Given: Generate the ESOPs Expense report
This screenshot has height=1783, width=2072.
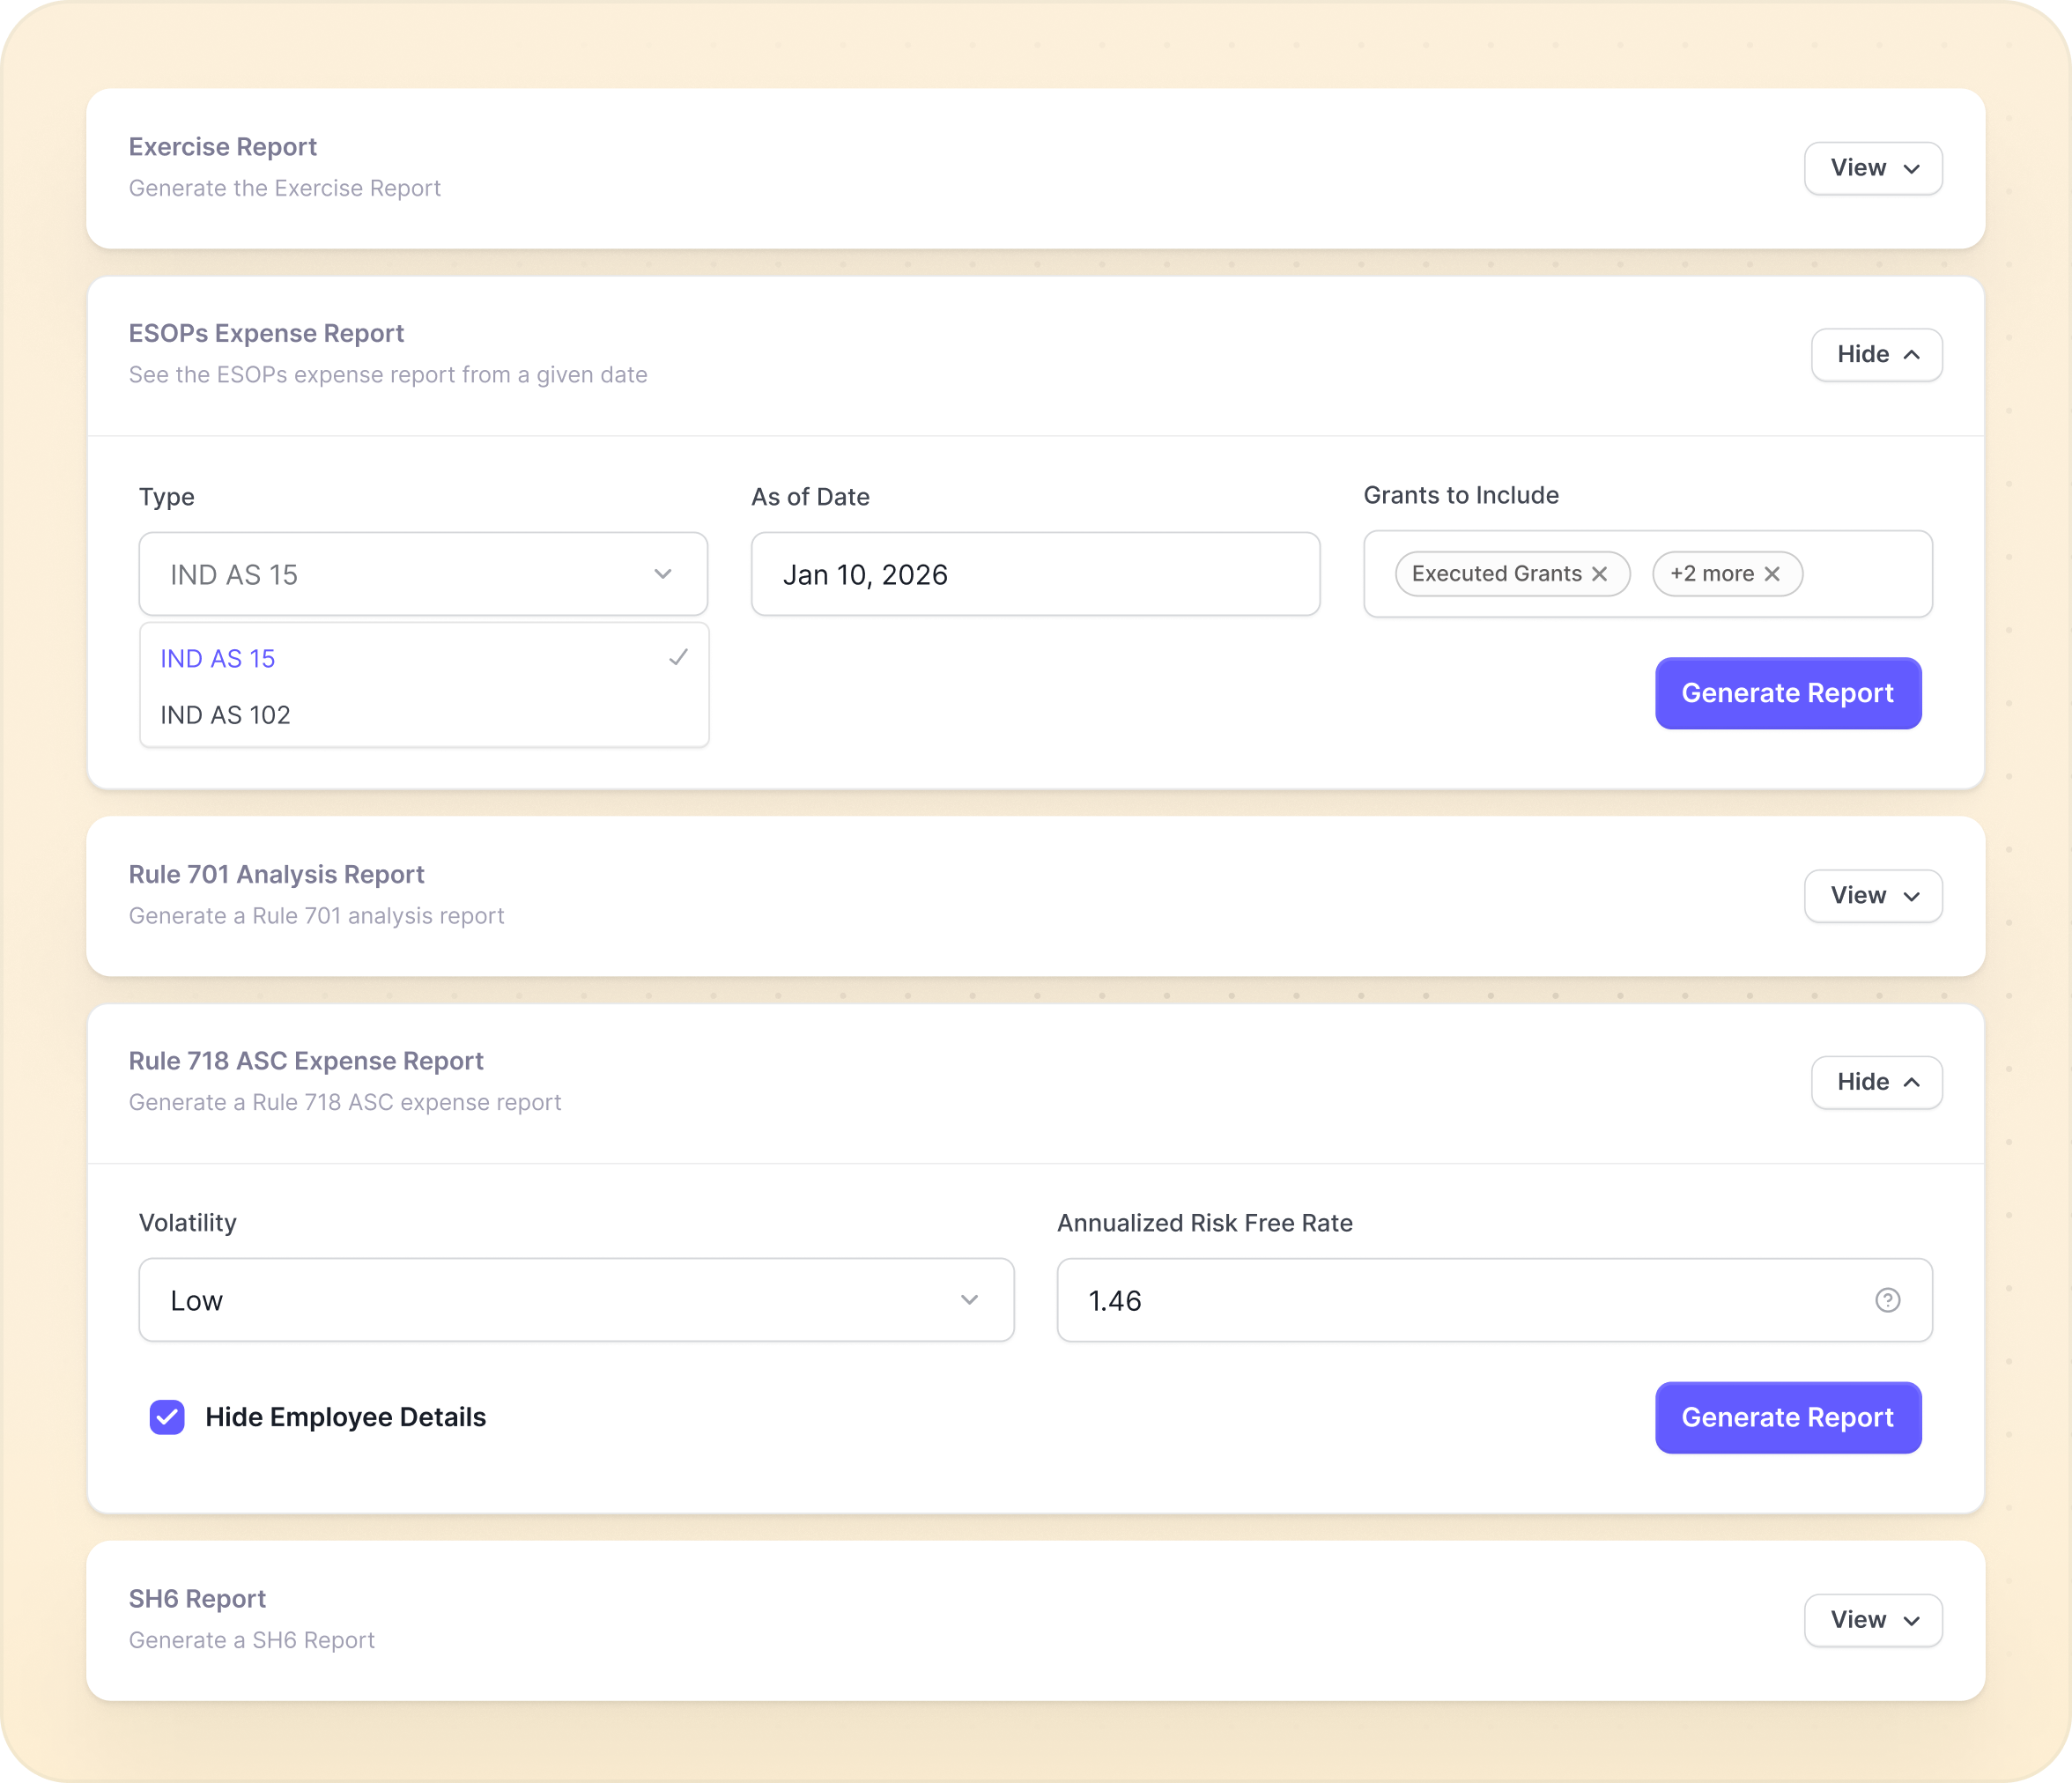Looking at the screenshot, I should pyautogui.click(x=1787, y=693).
